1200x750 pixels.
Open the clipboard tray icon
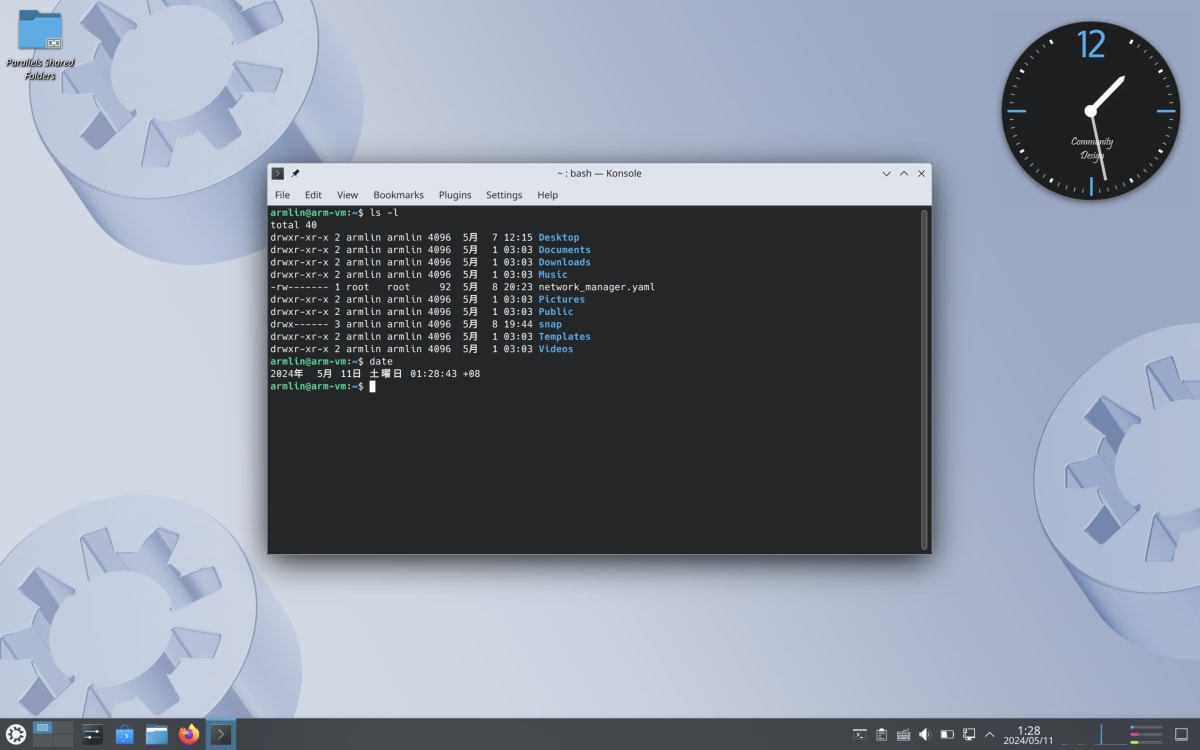tap(881, 735)
